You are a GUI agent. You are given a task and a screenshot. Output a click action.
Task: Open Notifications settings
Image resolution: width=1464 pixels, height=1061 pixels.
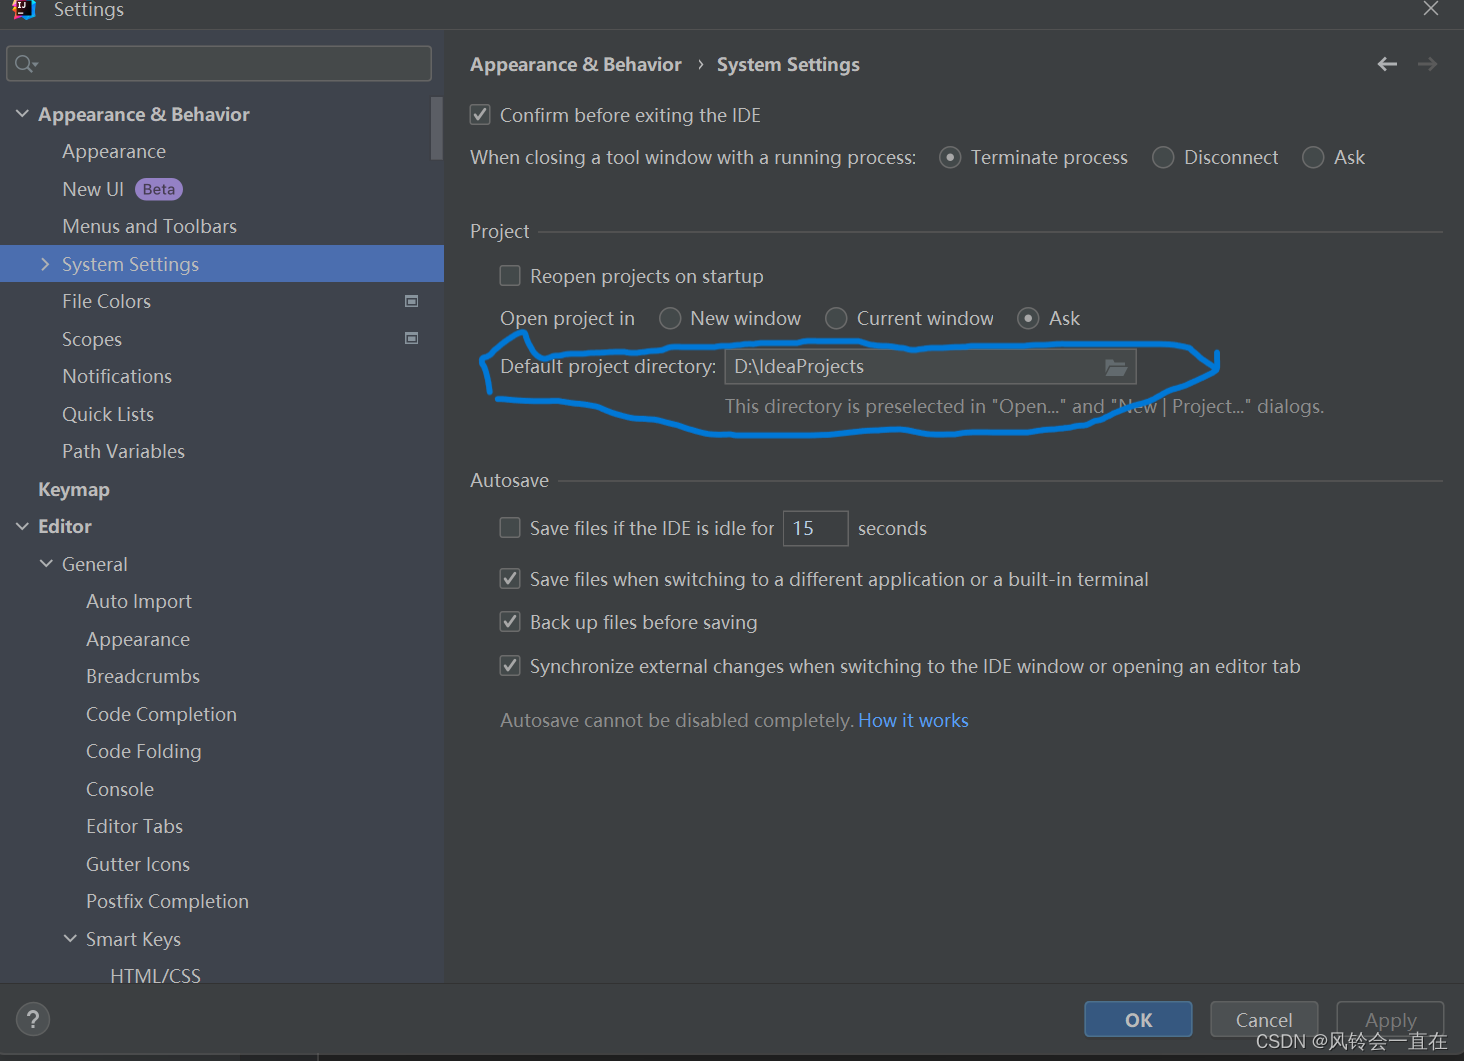117,376
